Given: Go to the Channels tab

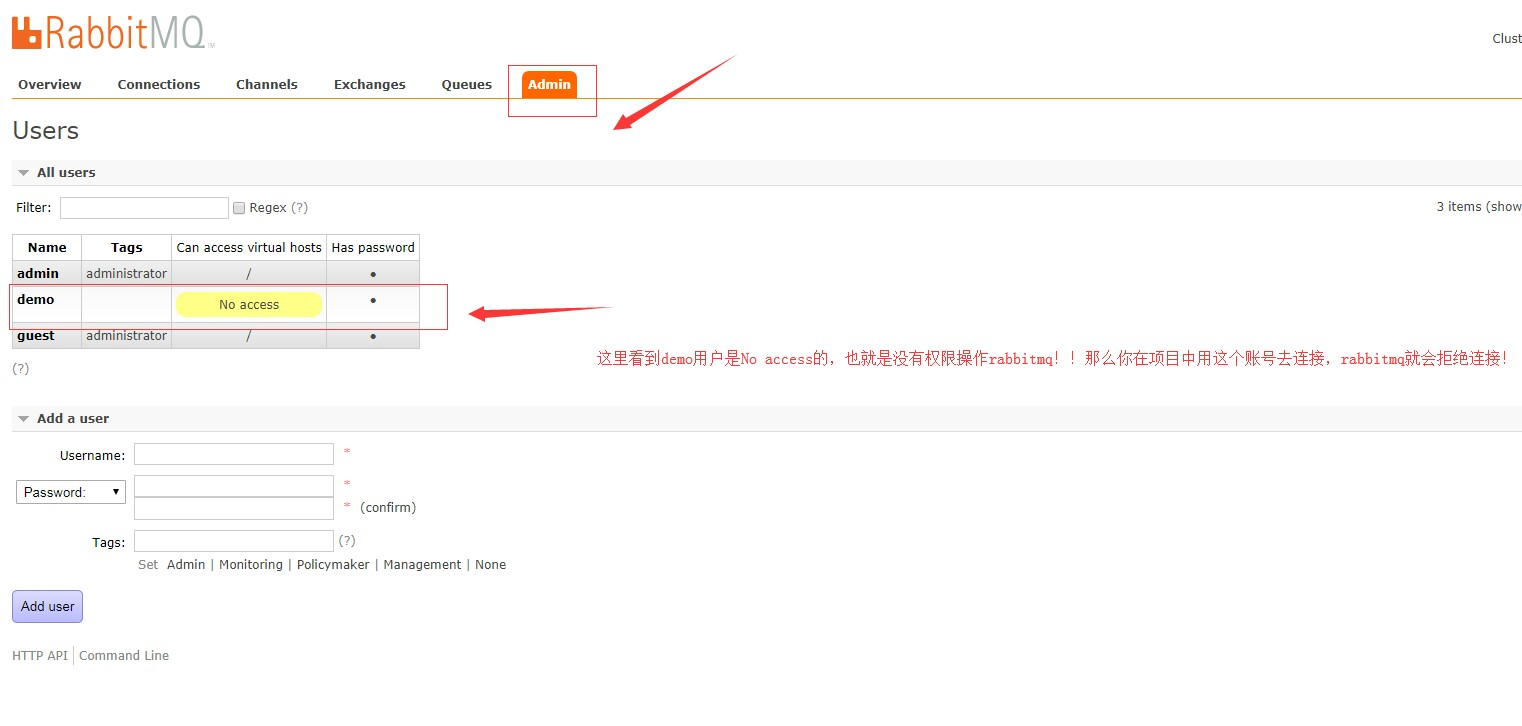Looking at the screenshot, I should click(267, 84).
